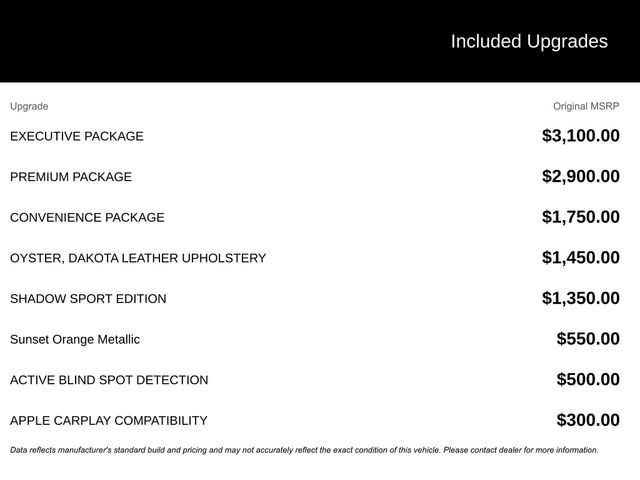This screenshot has height=480, width=640.
Task: Click the $2,900.00 price
Action: [x=580, y=177]
